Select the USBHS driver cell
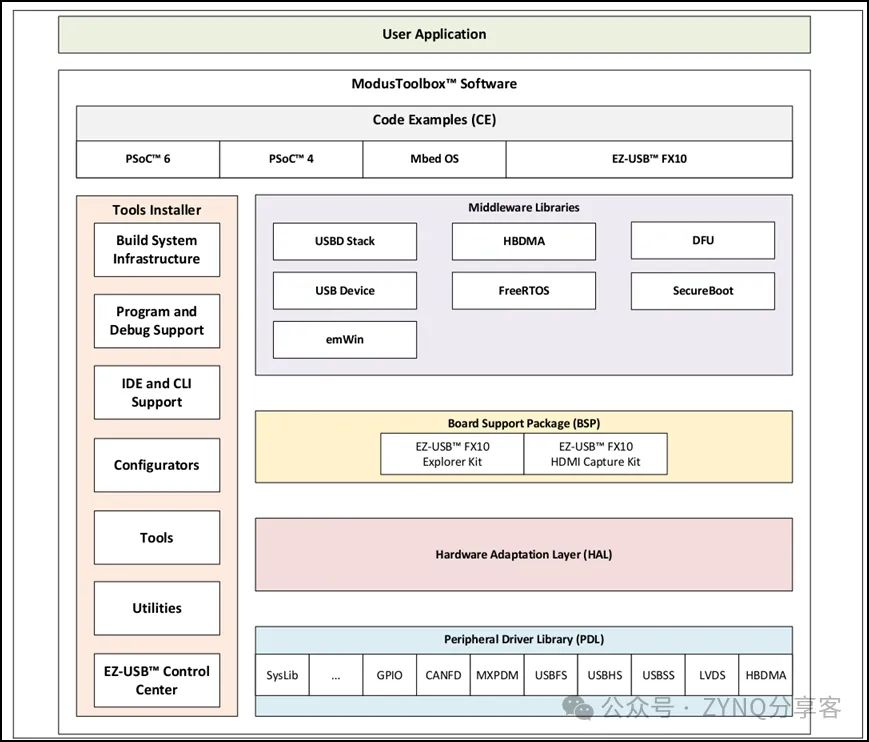The height and width of the screenshot is (742, 869). coord(605,675)
